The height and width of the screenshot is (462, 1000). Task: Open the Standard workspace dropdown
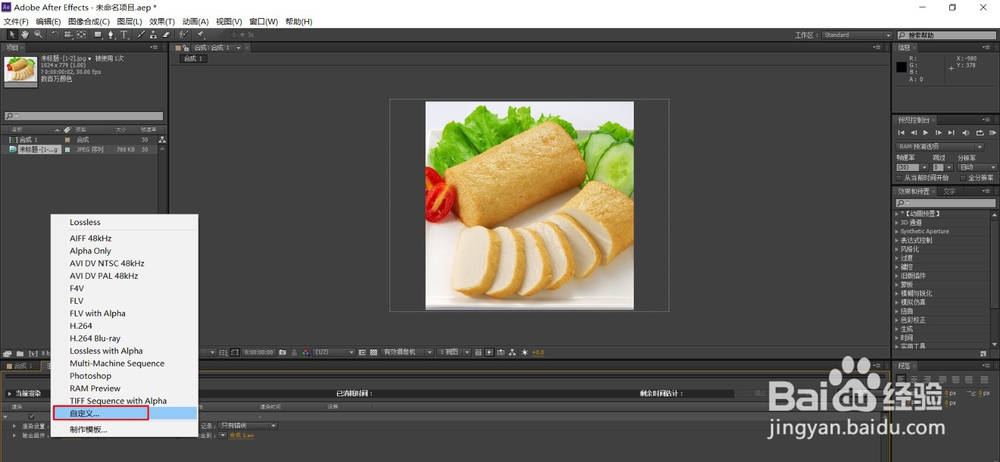pyautogui.click(x=857, y=35)
